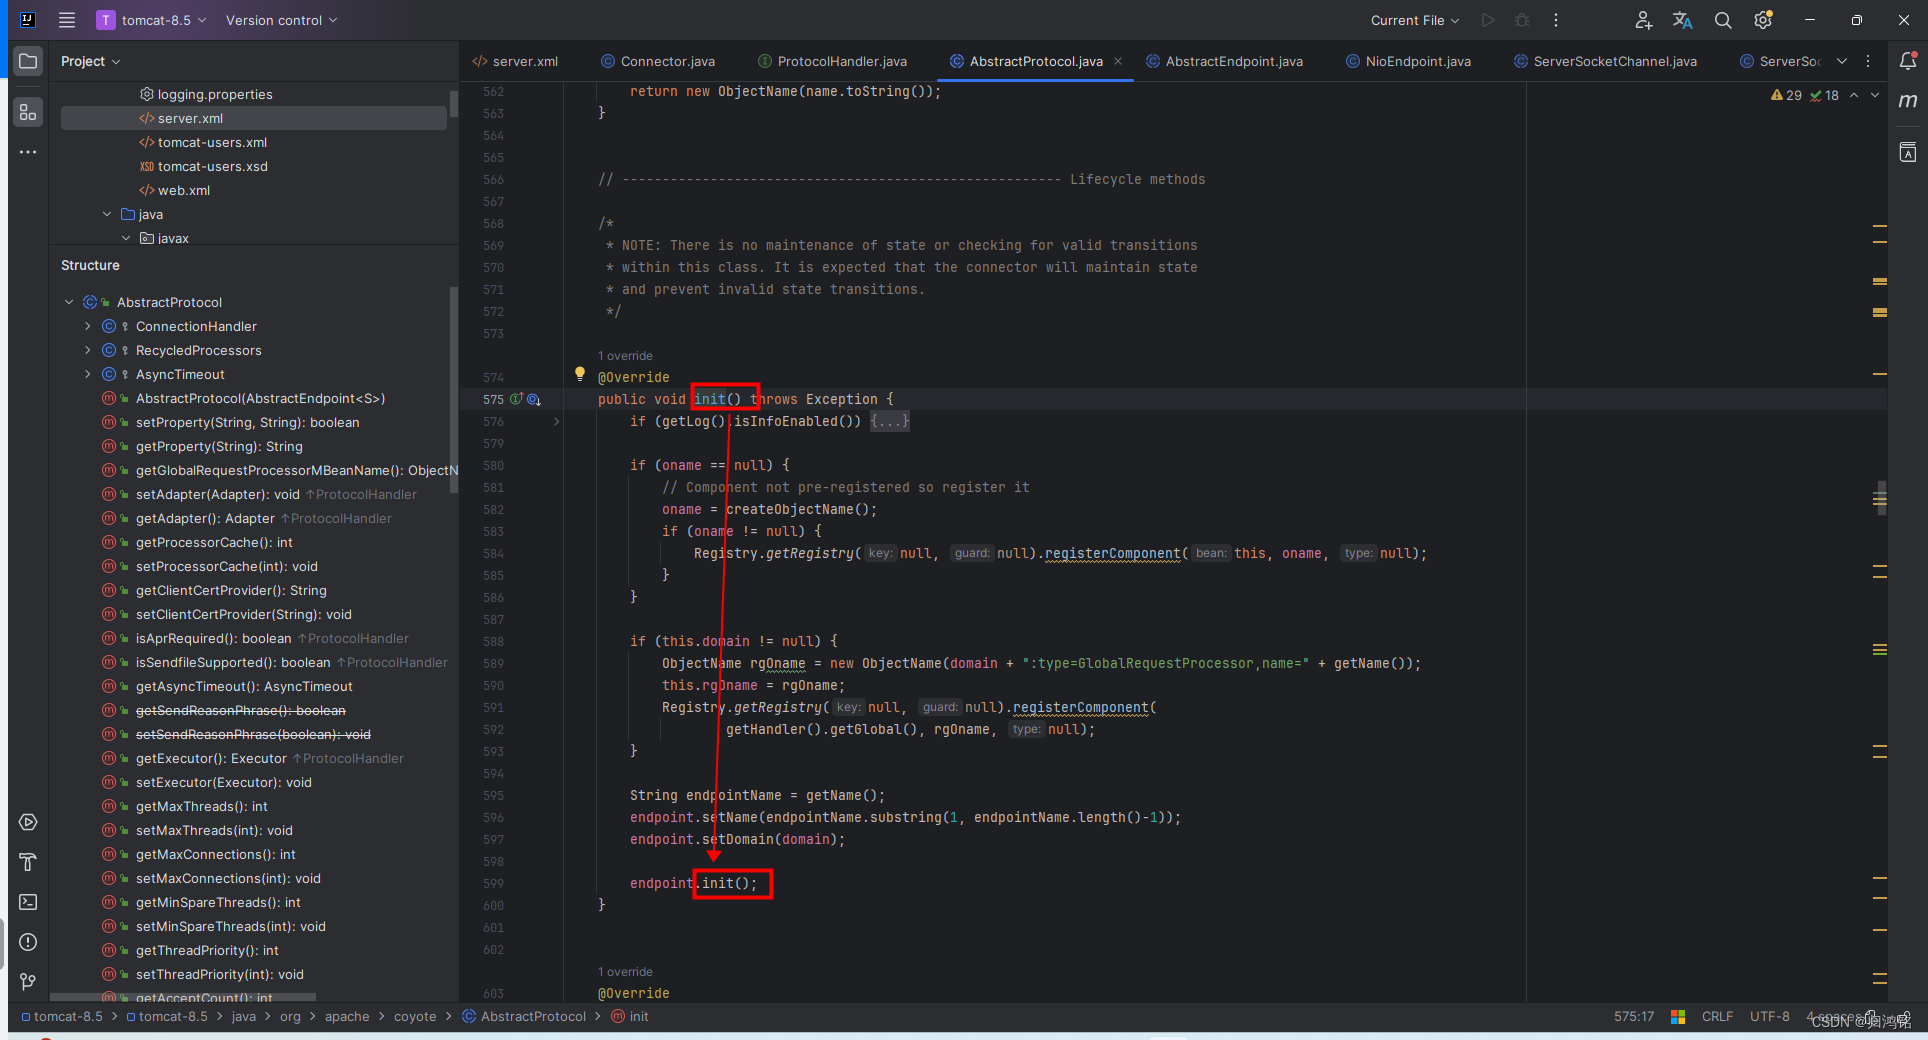Click AbstractProtocol in breadcrumb bar
Viewport: 1928px width, 1040px height.
coord(524,1016)
